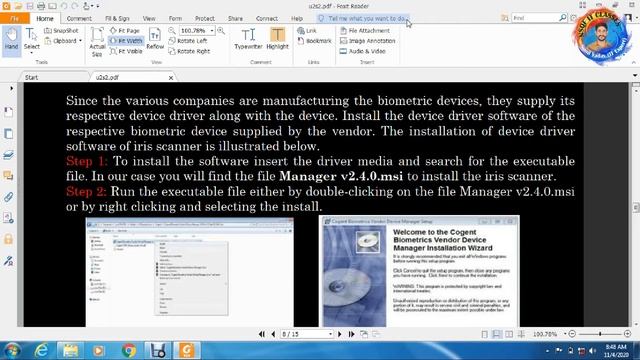Open advanced search folder icon beside Find

[505, 18]
